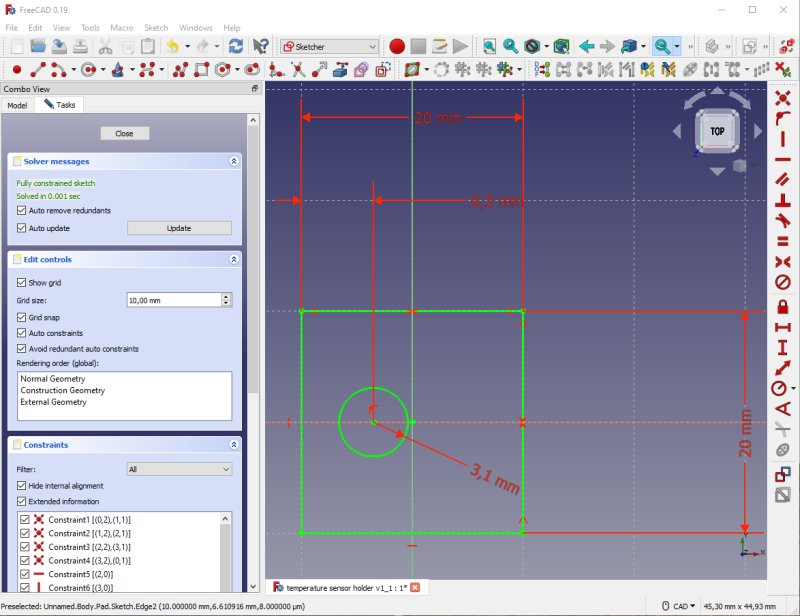Screen dimensions: 800x616
Task: Select the create point tool
Action: (x=17, y=69)
